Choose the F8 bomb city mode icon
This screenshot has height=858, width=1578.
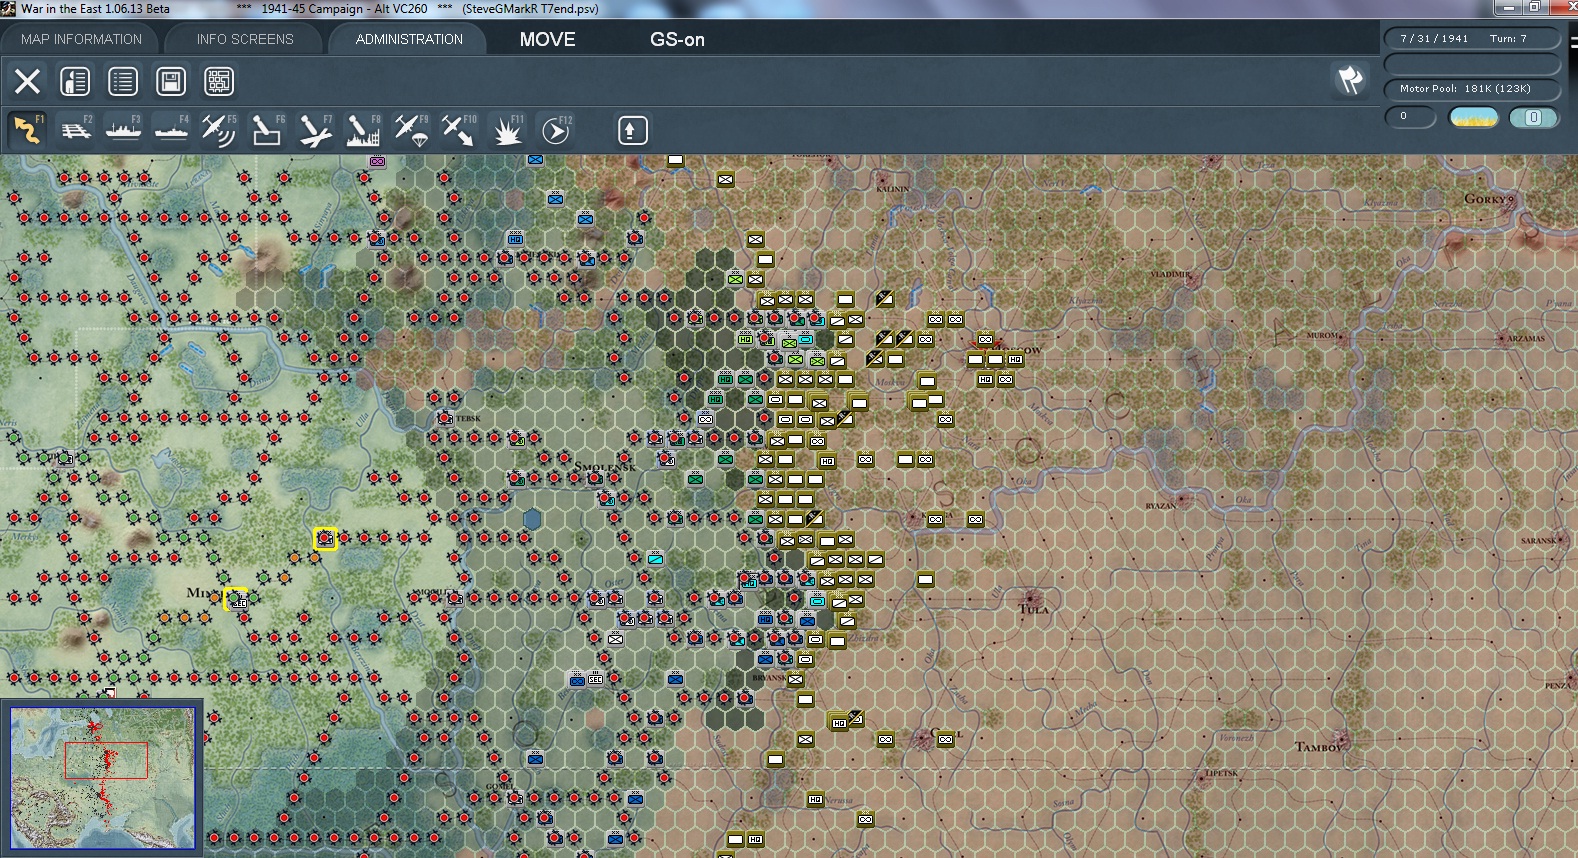[x=363, y=130]
